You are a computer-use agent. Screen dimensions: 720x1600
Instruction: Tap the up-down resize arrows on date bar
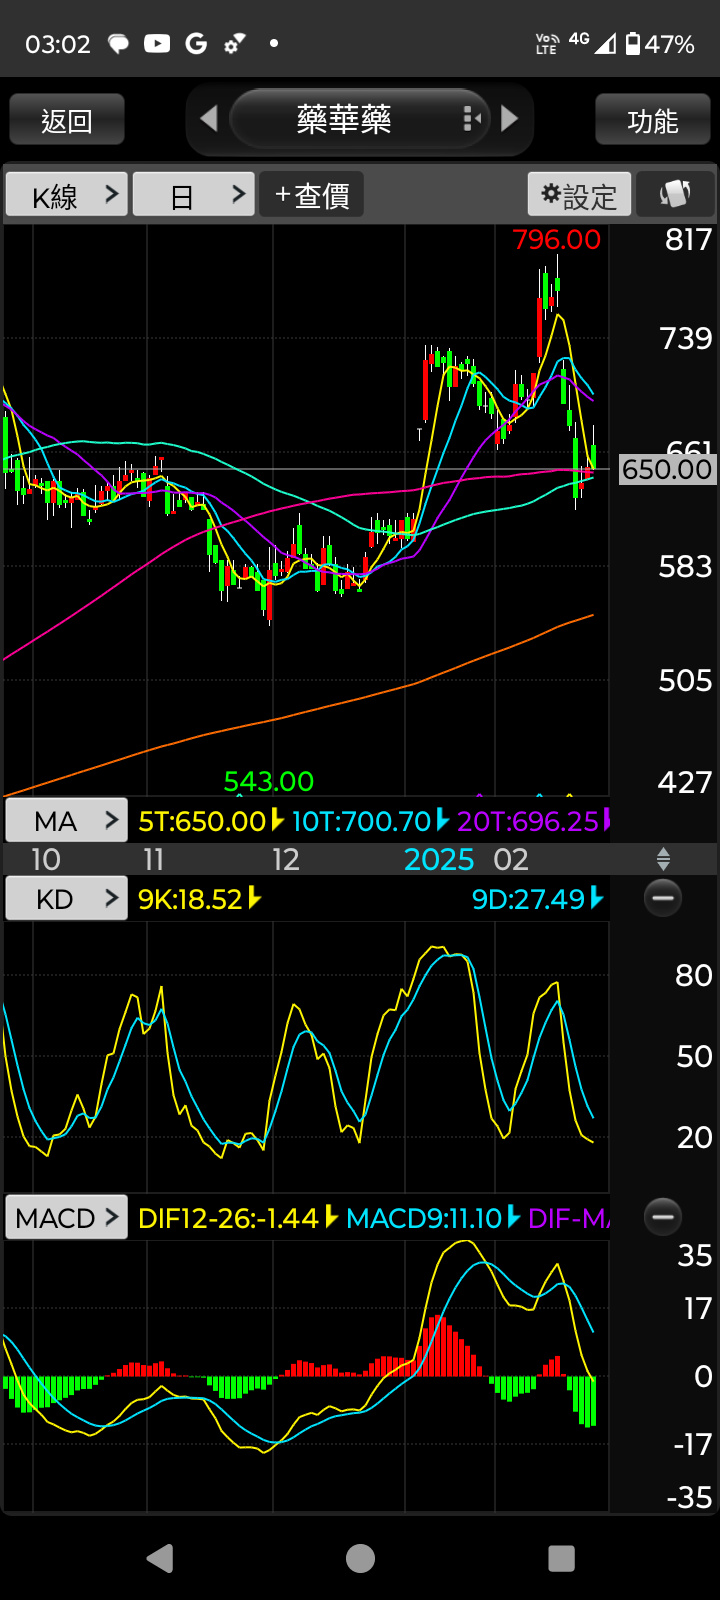click(x=663, y=858)
